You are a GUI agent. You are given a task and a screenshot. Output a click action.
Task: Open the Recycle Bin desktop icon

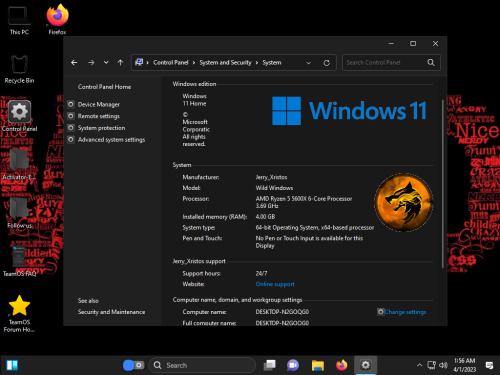click(19, 69)
